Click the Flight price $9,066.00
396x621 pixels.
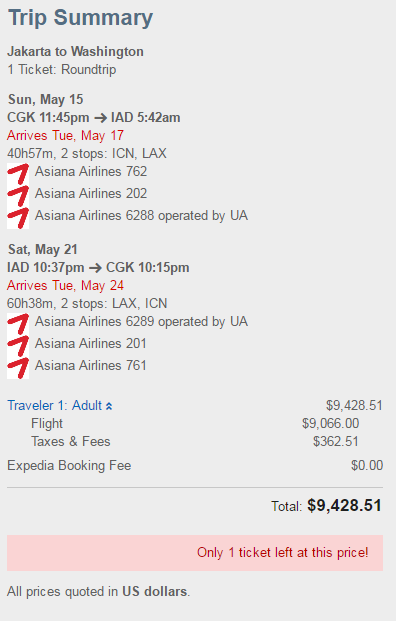tap(331, 423)
